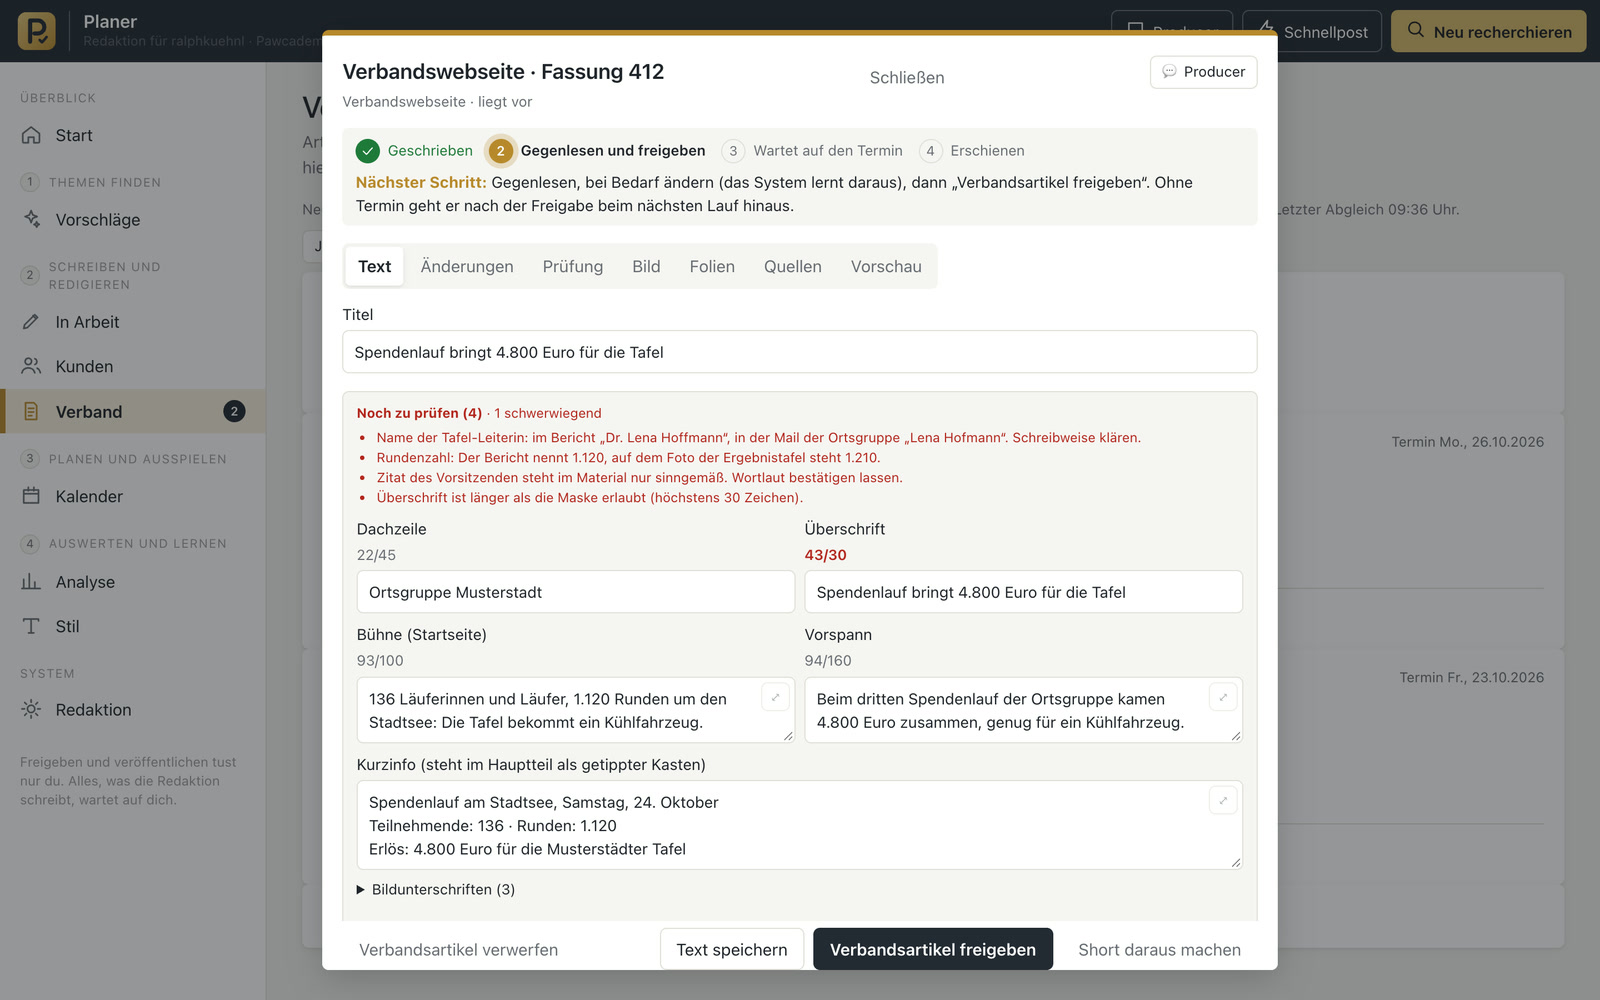Click the Producer speech bubble icon
This screenshot has width=1600, height=1000.
pyautogui.click(x=1169, y=72)
